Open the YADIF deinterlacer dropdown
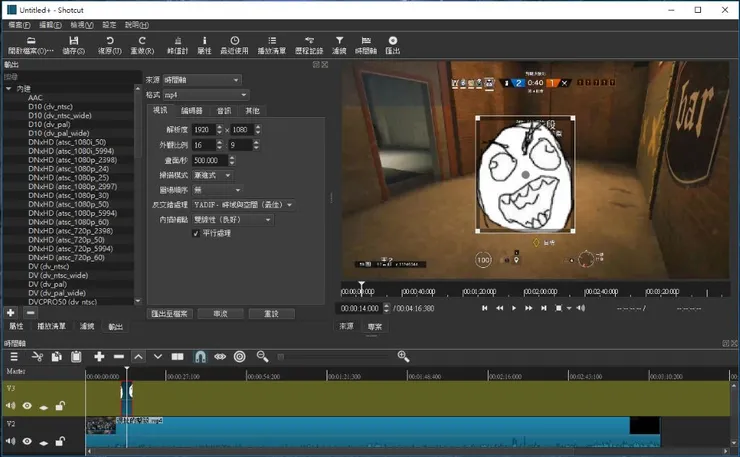The height and width of the screenshot is (457, 740). click(x=243, y=205)
